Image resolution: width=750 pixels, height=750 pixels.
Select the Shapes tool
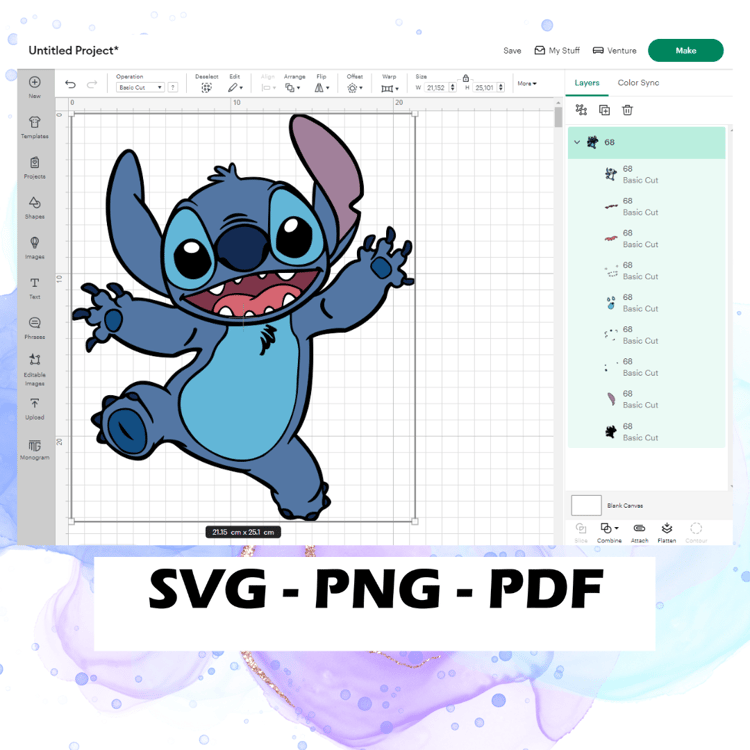click(x=34, y=207)
